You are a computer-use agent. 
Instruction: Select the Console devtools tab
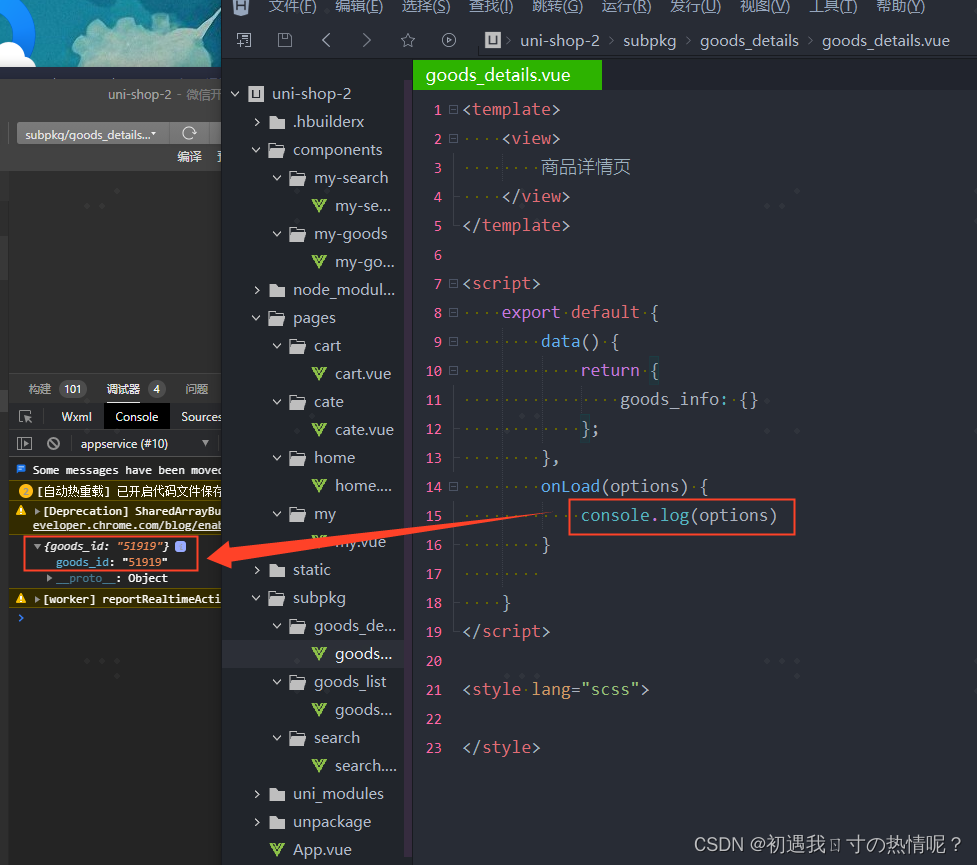point(136,417)
